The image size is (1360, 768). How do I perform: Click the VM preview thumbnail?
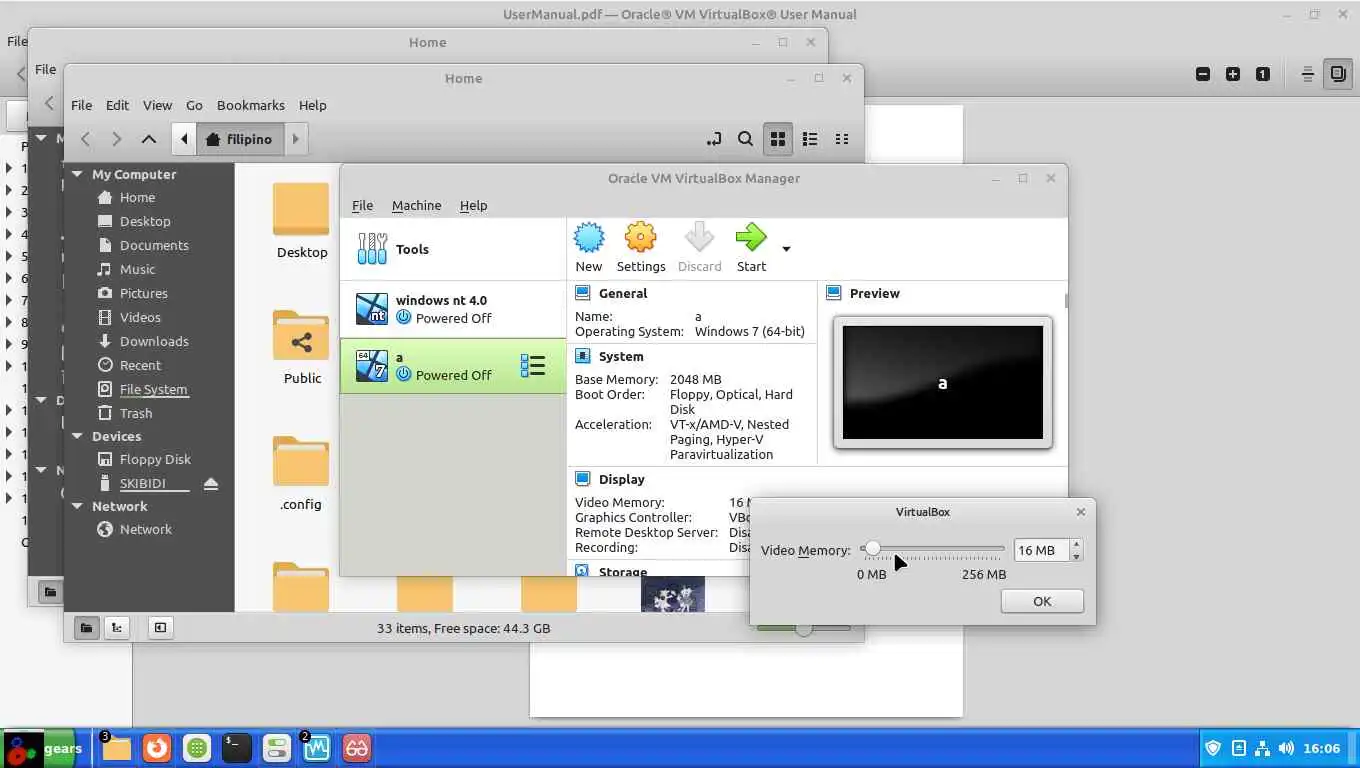coord(942,382)
